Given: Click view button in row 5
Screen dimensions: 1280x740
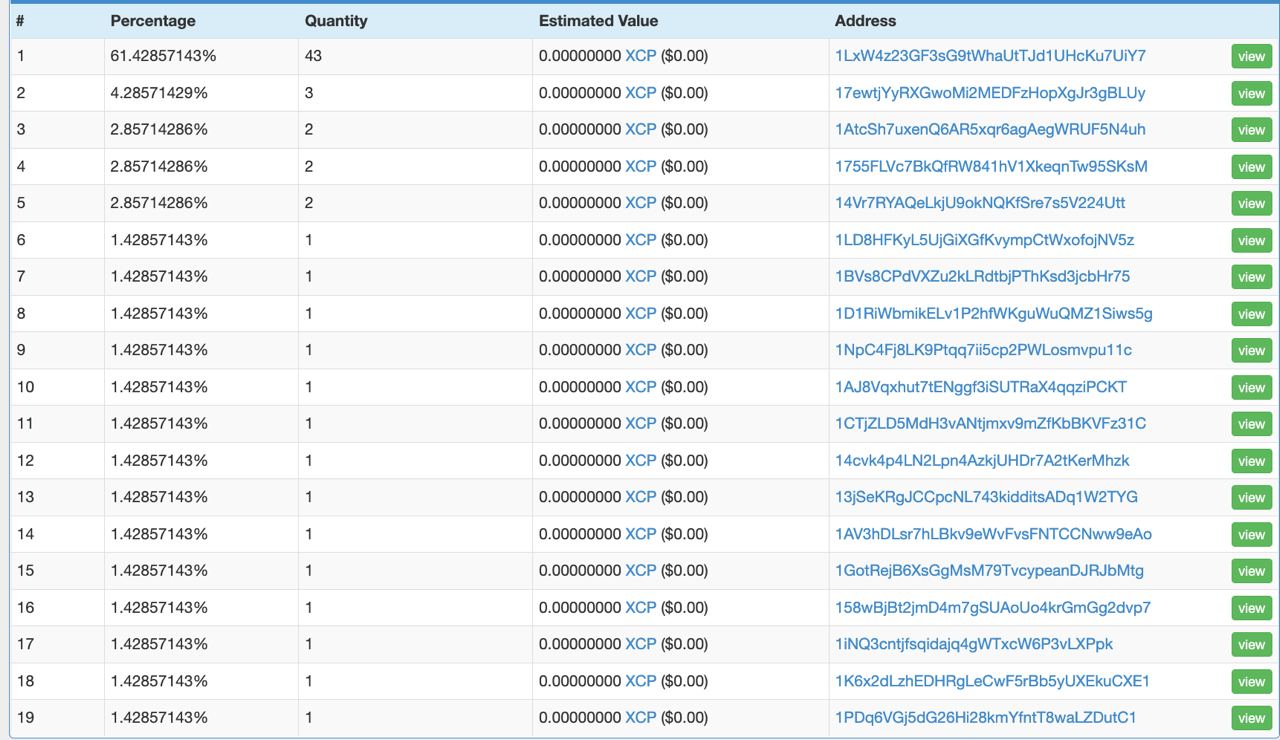Looking at the screenshot, I should [1251, 204].
